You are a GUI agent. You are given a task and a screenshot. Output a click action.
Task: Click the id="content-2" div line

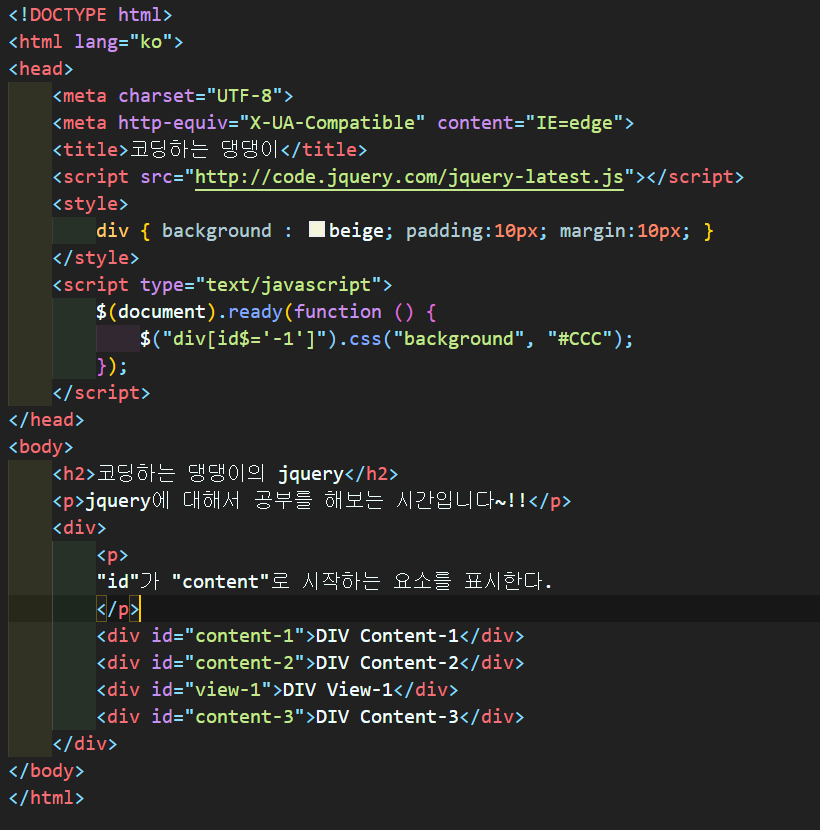point(310,663)
